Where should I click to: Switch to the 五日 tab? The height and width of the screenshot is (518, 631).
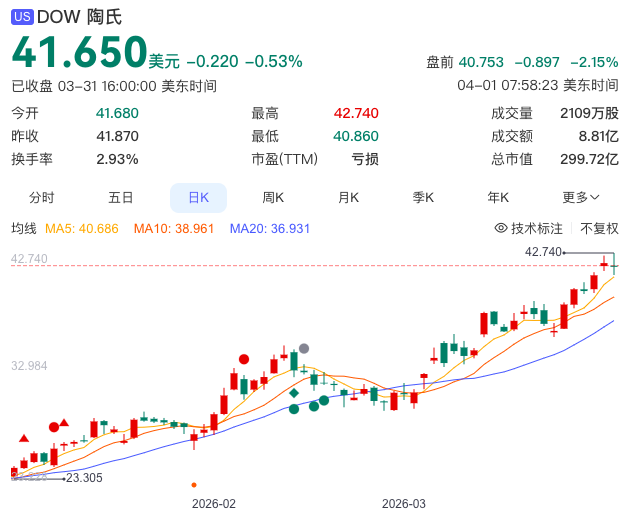pos(121,198)
